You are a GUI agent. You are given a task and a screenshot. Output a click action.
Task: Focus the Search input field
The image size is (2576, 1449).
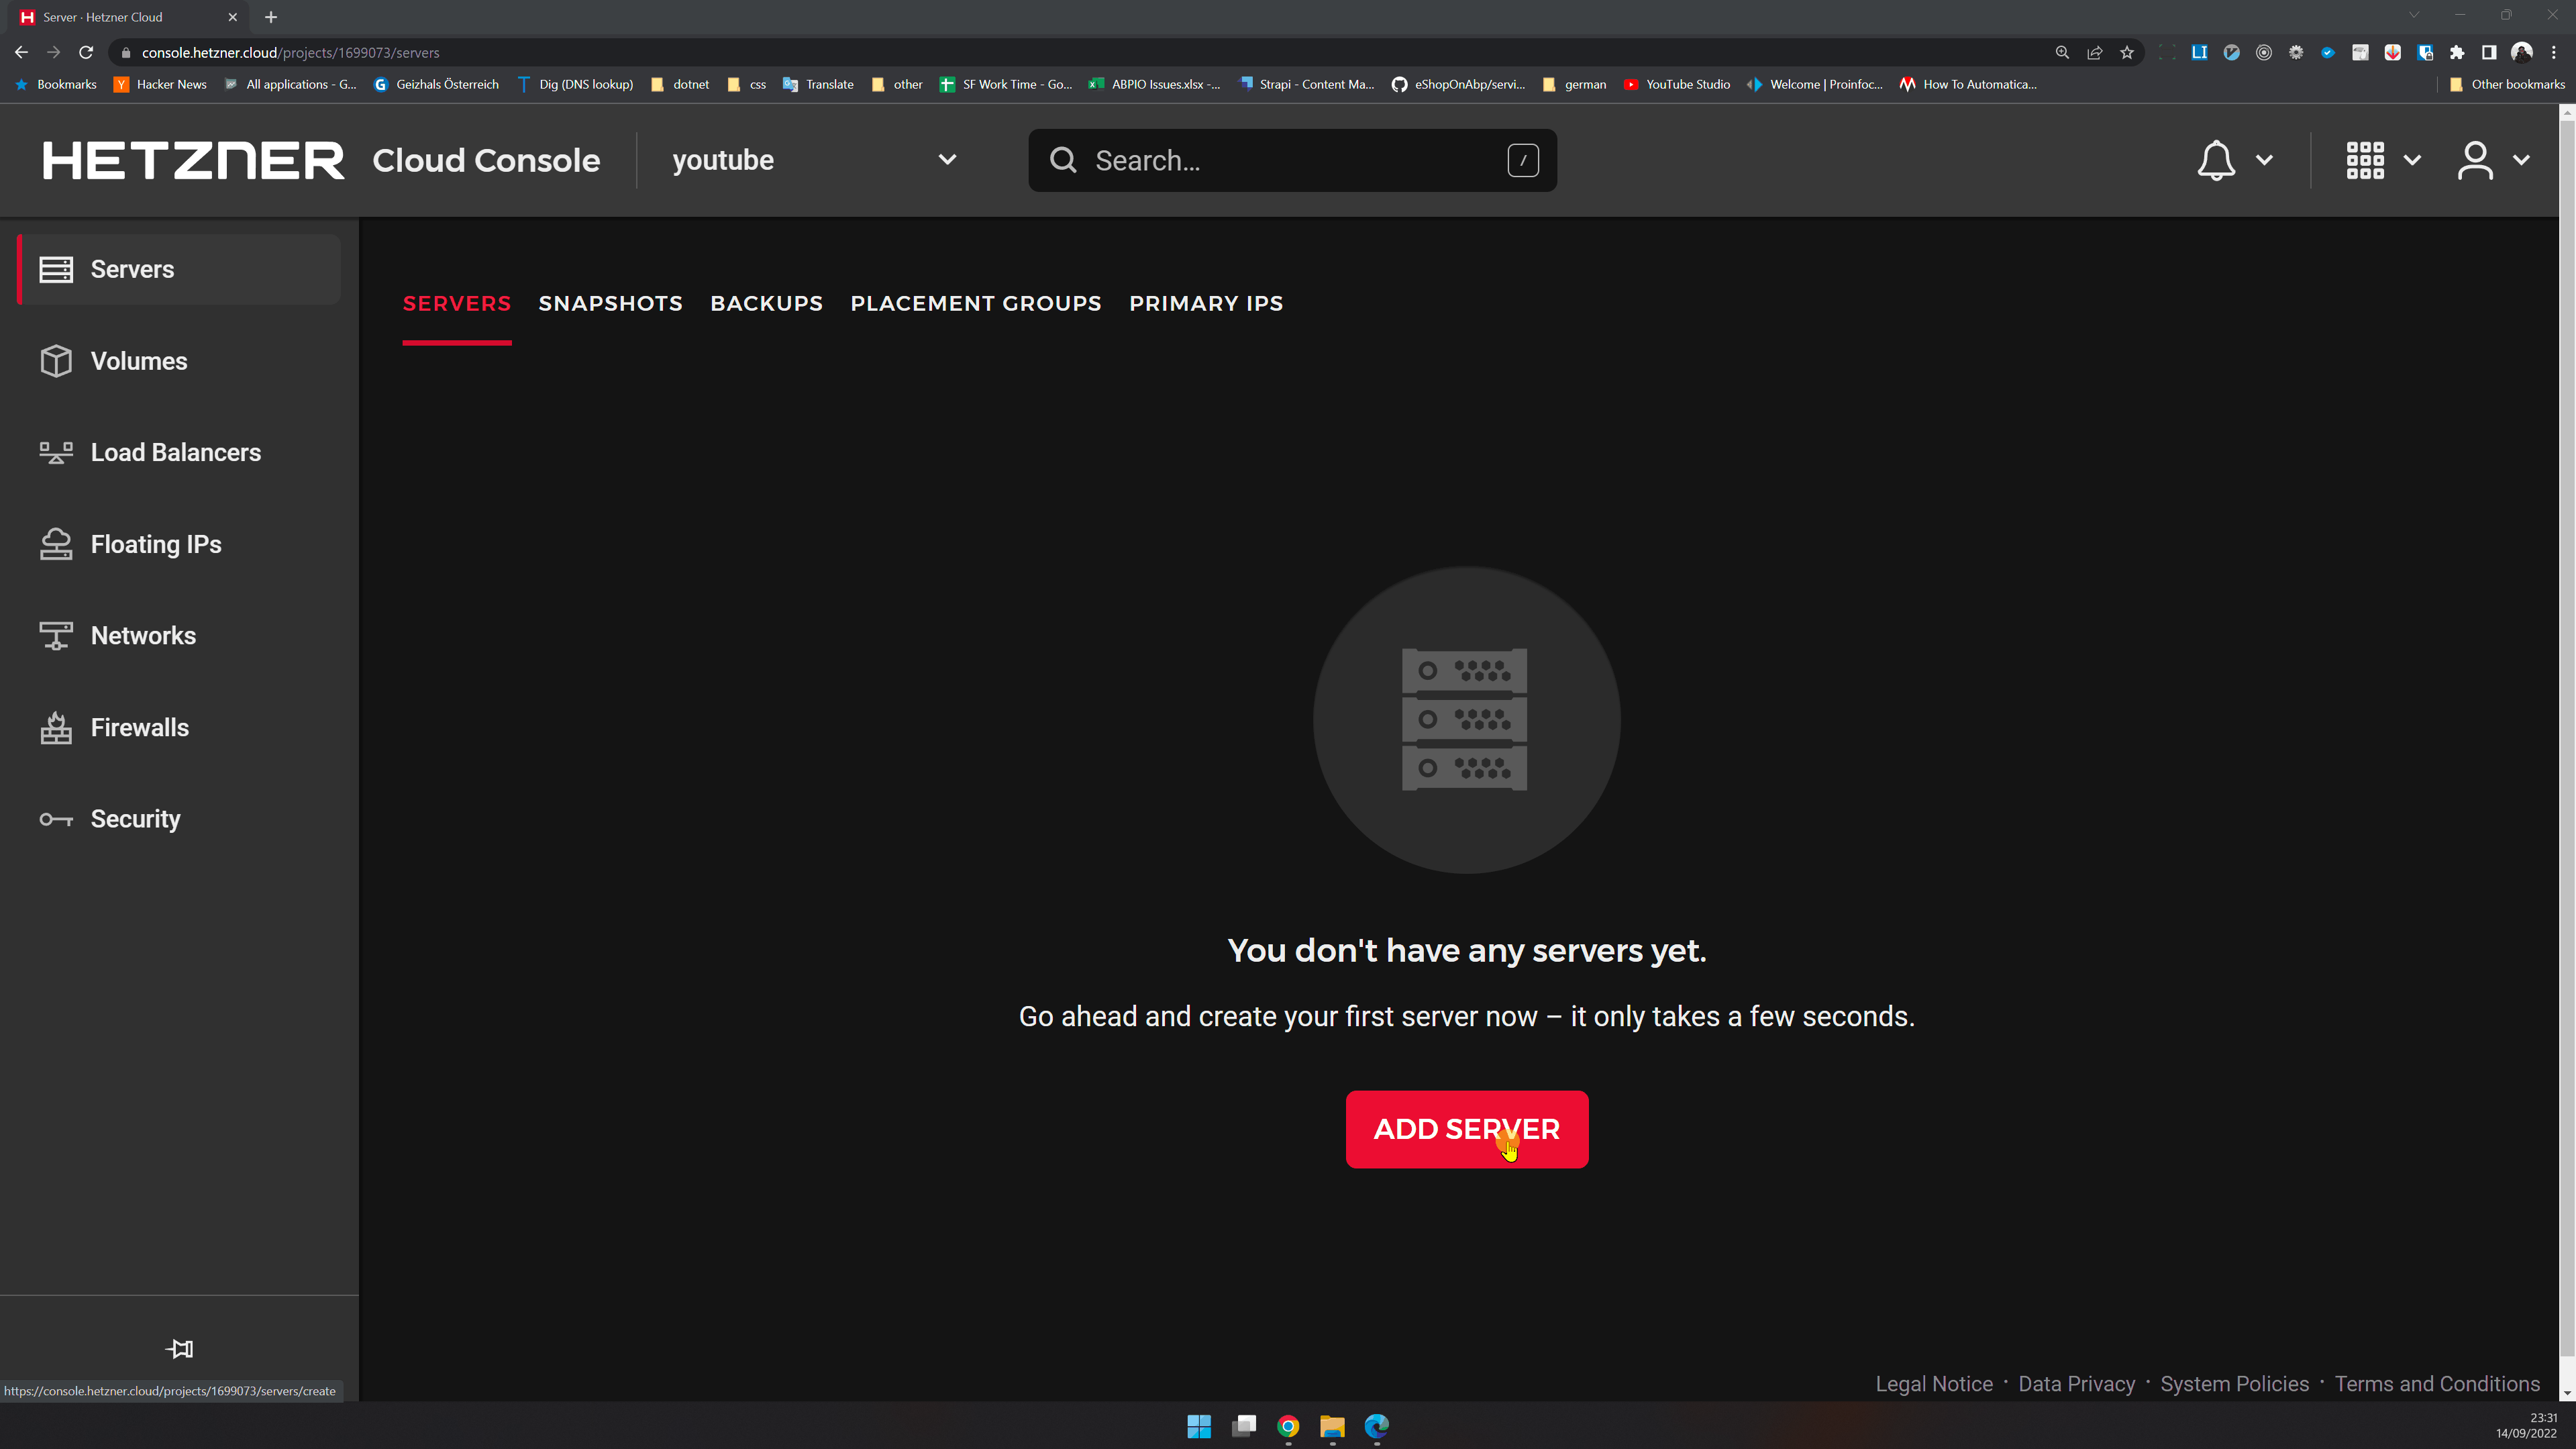tap(1290, 160)
